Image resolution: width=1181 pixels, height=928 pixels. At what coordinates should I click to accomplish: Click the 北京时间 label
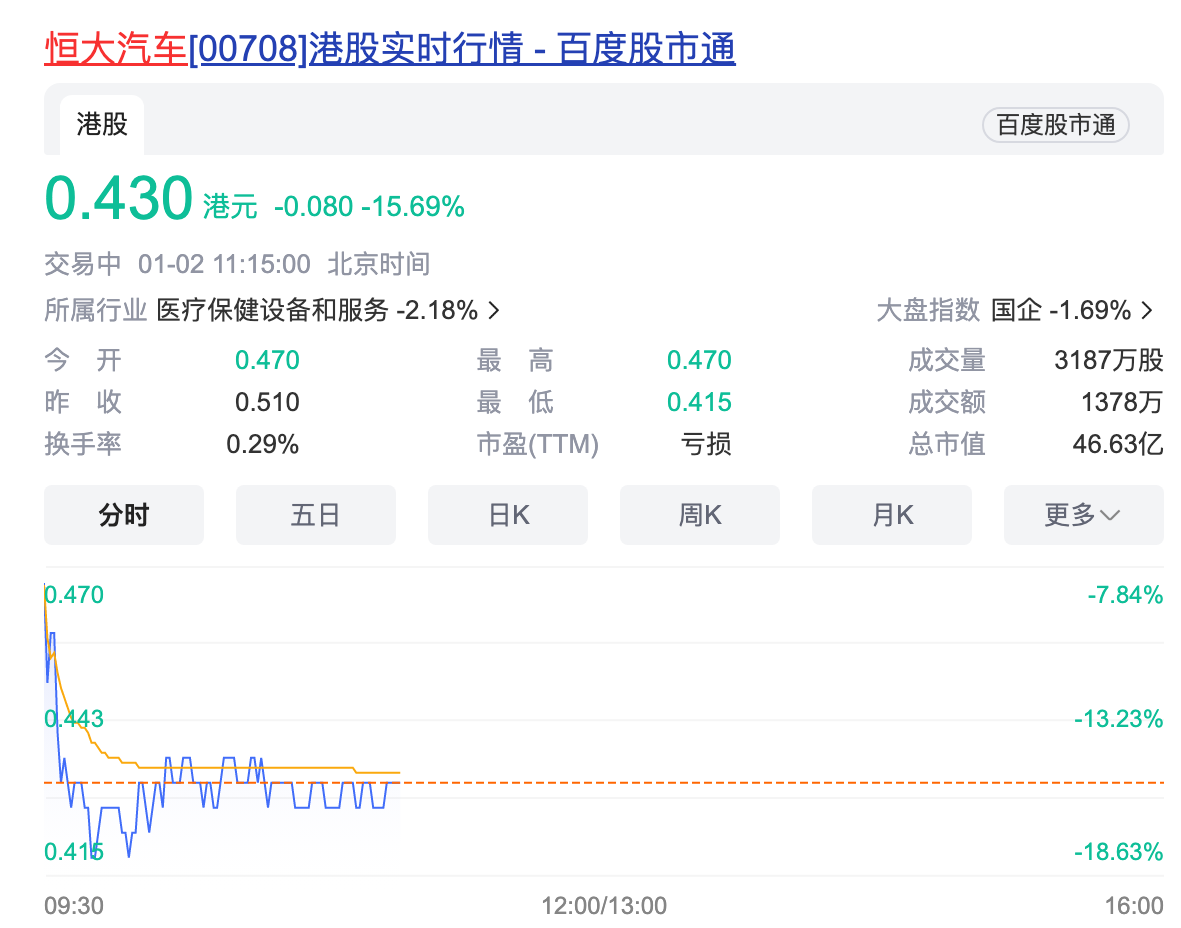tap(379, 264)
